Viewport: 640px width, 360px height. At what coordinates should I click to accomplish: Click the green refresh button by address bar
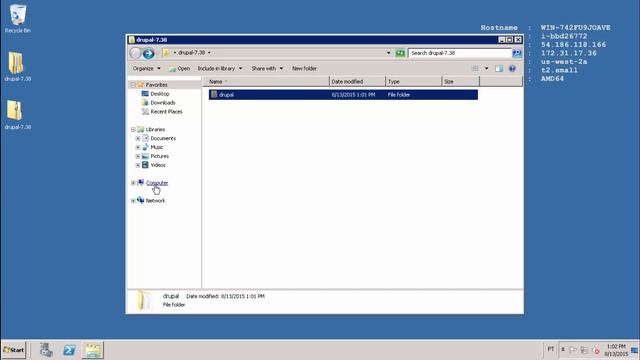[400, 53]
